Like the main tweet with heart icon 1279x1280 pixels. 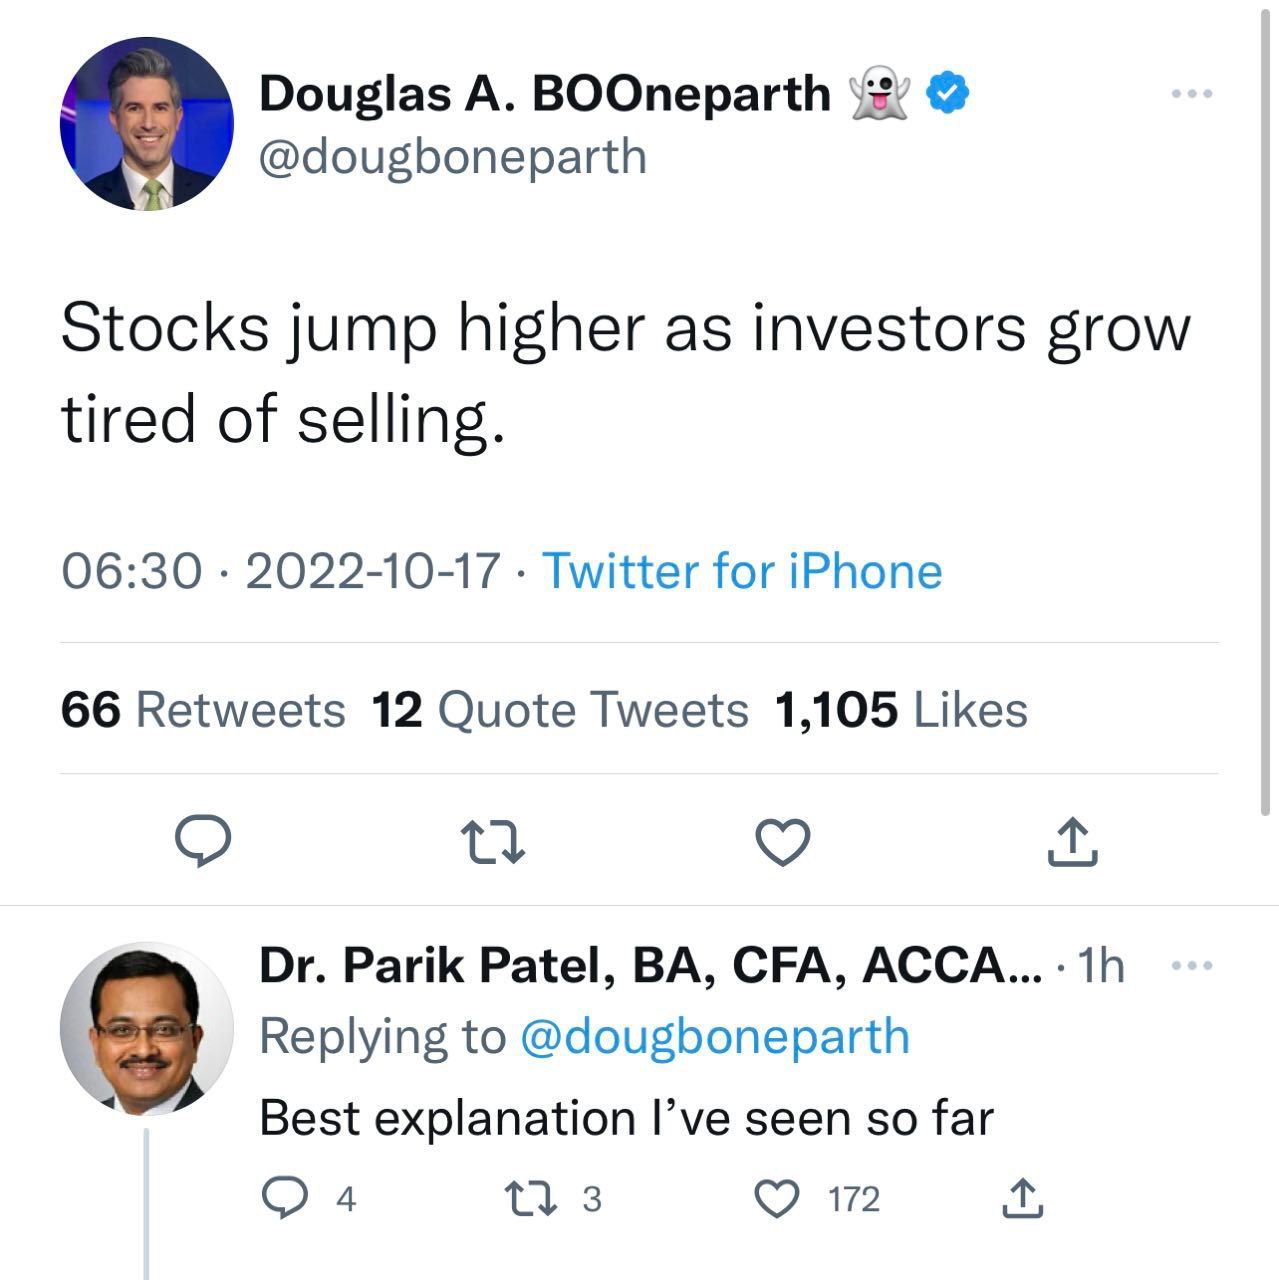(x=782, y=841)
